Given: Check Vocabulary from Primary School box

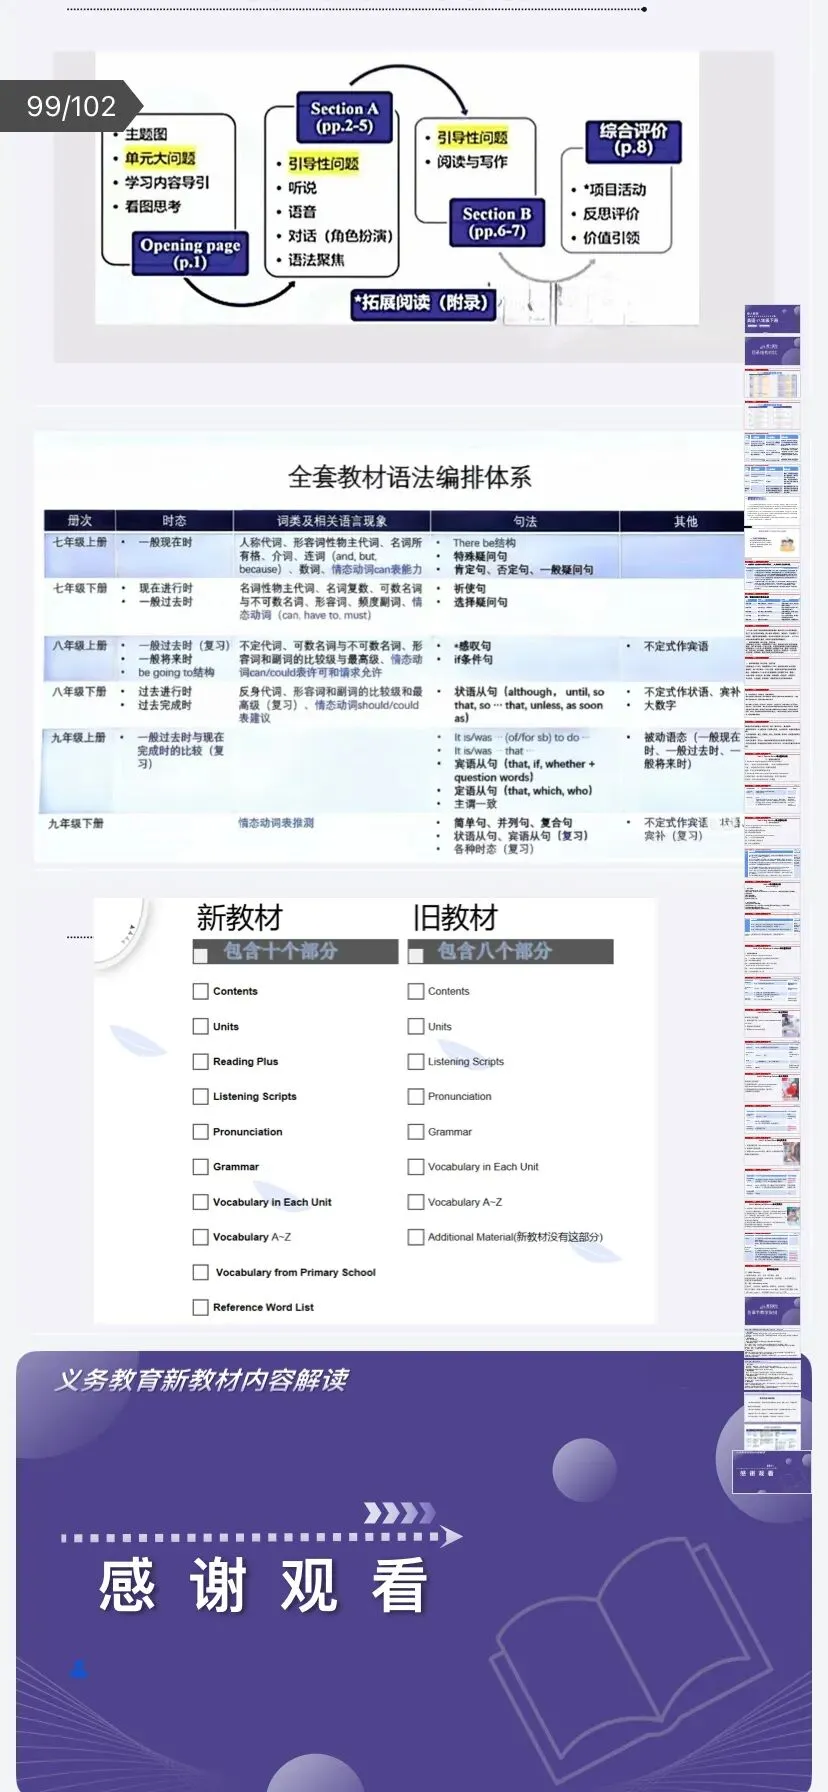Looking at the screenshot, I should pyautogui.click(x=200, y=1272).
